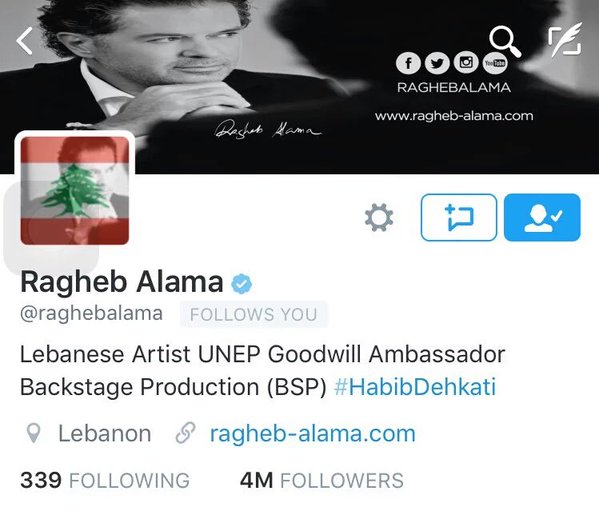The height and width of the screenshot is (511, 599).
Task: Tap the FOLLOWS YOU badge
Action: tap(254, 315)
